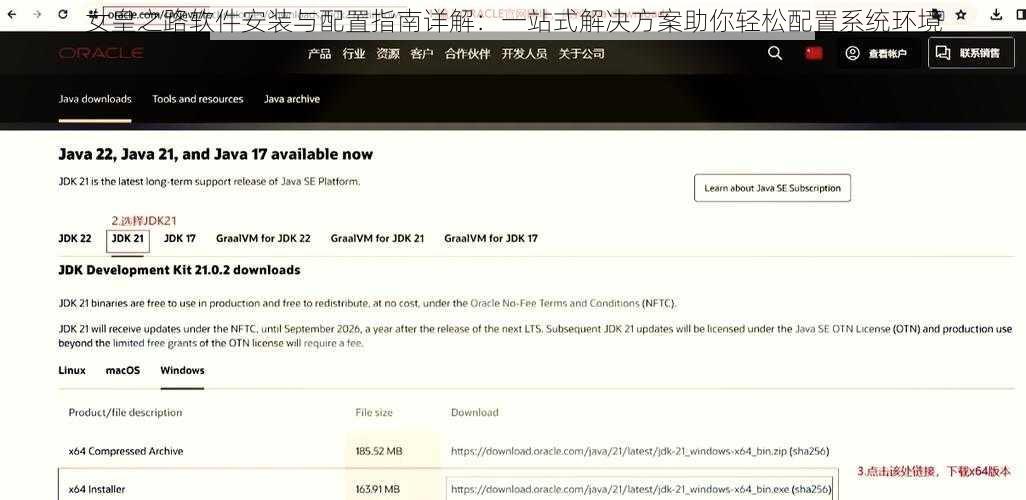Click the Oracle logo
This screenshot has height=500, width=1026.
101,54
